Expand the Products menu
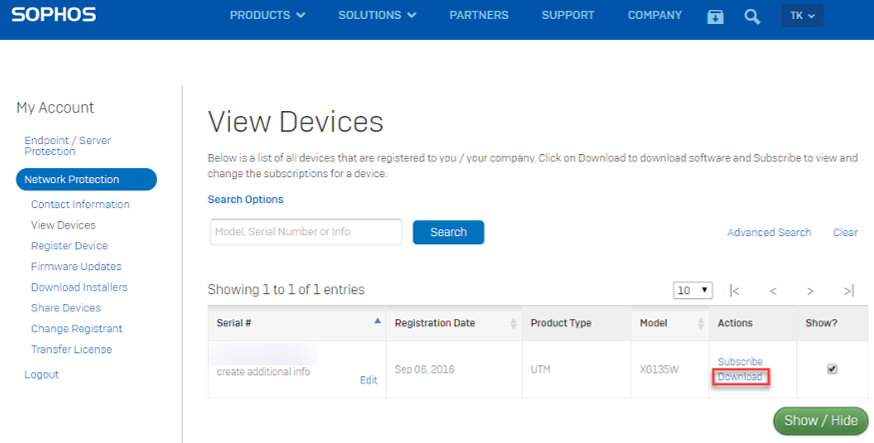Screen dimensions: 874x443 coord(267,16)
